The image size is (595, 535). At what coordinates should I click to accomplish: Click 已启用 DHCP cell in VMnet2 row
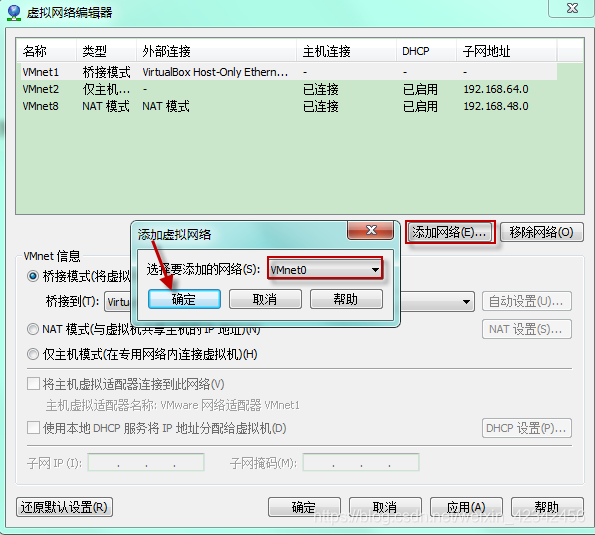point(420,89)
